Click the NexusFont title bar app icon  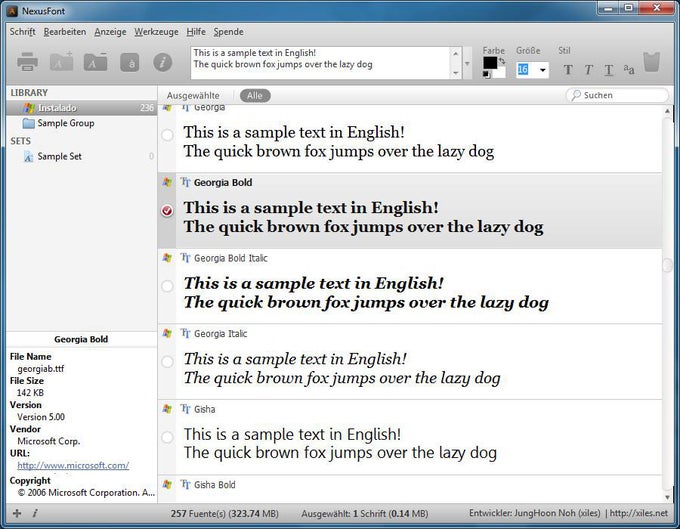(x=12, y=11)
